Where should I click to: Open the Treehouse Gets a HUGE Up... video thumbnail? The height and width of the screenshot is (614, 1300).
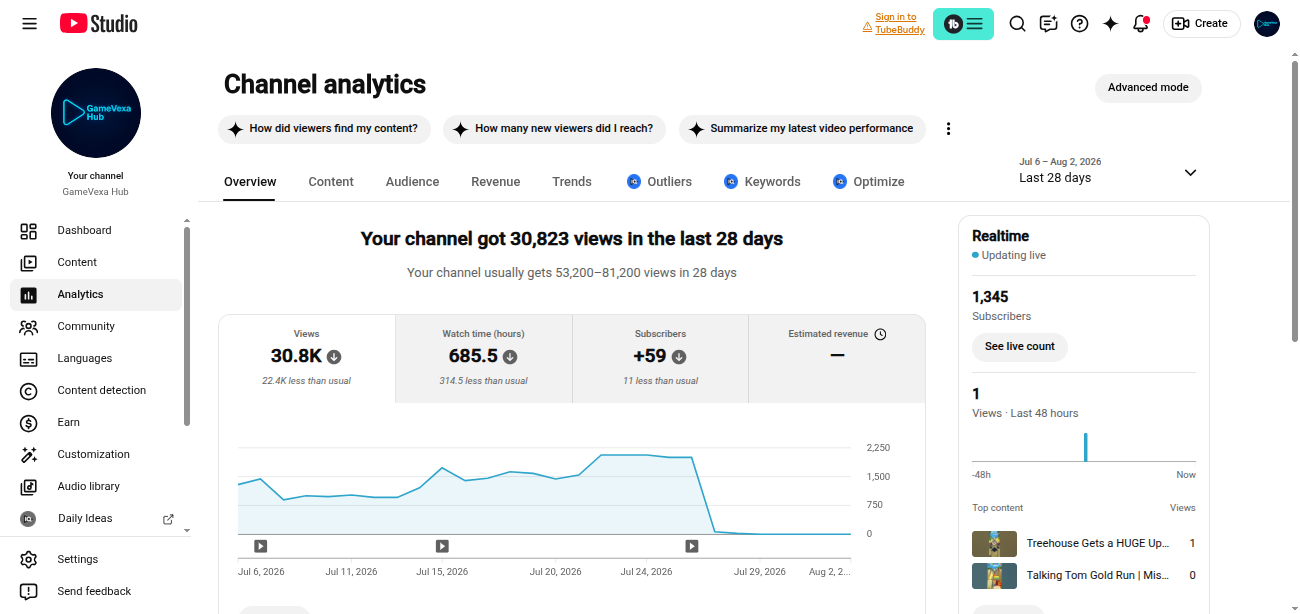click(994, 544)
